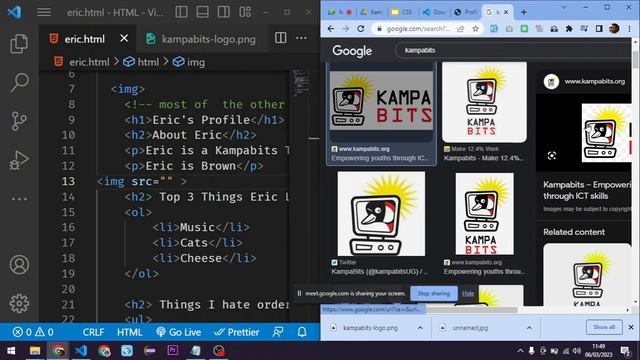The height and width of the screenshot is (360, 640).
Task: Show errors and warnings in status bar
Action: pos(33,332)
